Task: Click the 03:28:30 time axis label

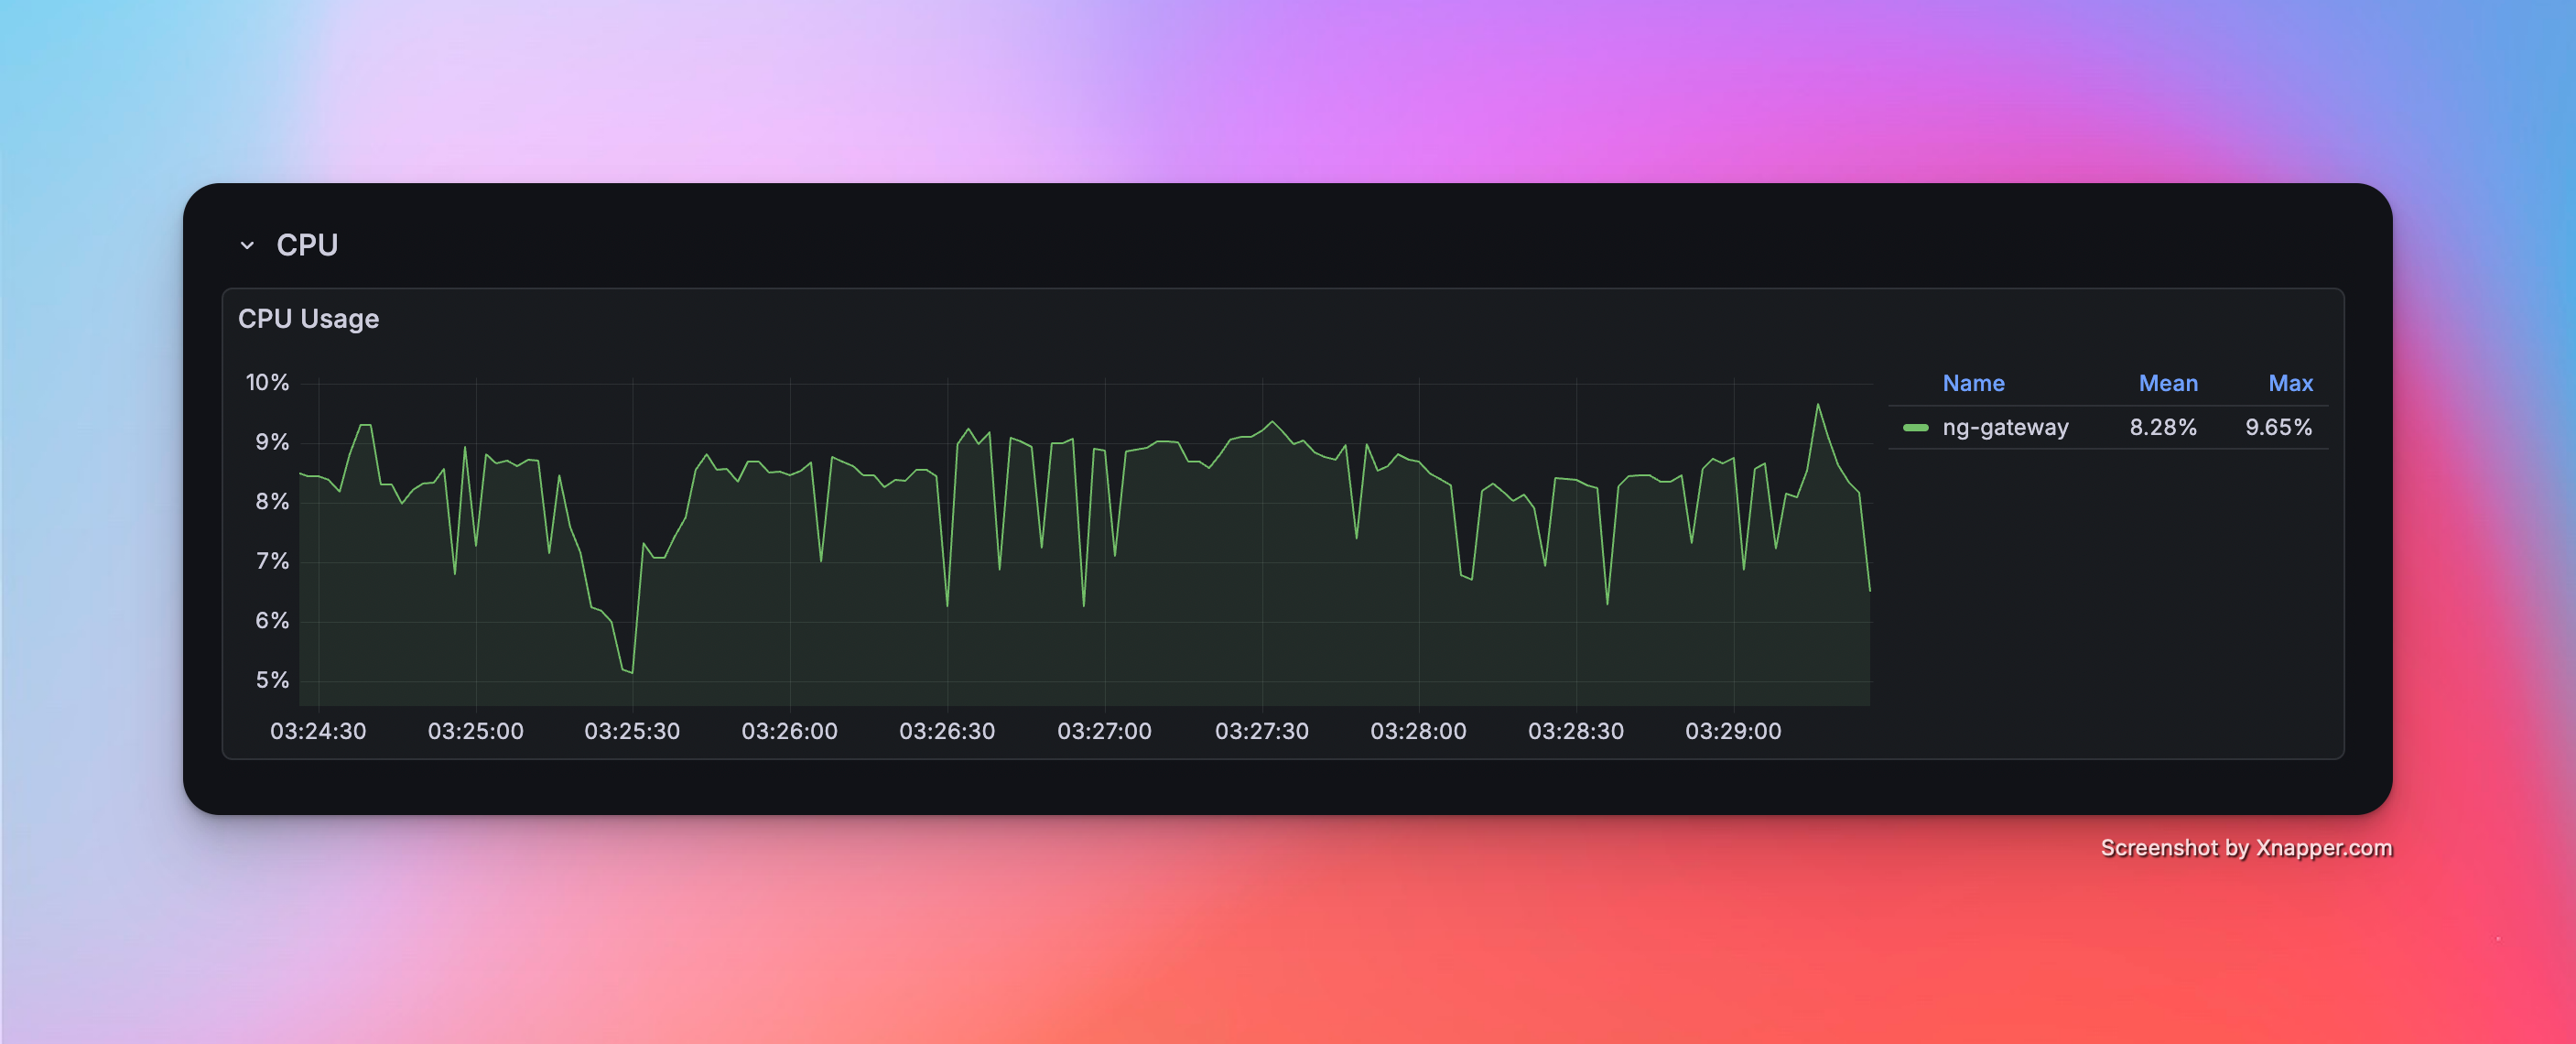Action: point(1575,731)
